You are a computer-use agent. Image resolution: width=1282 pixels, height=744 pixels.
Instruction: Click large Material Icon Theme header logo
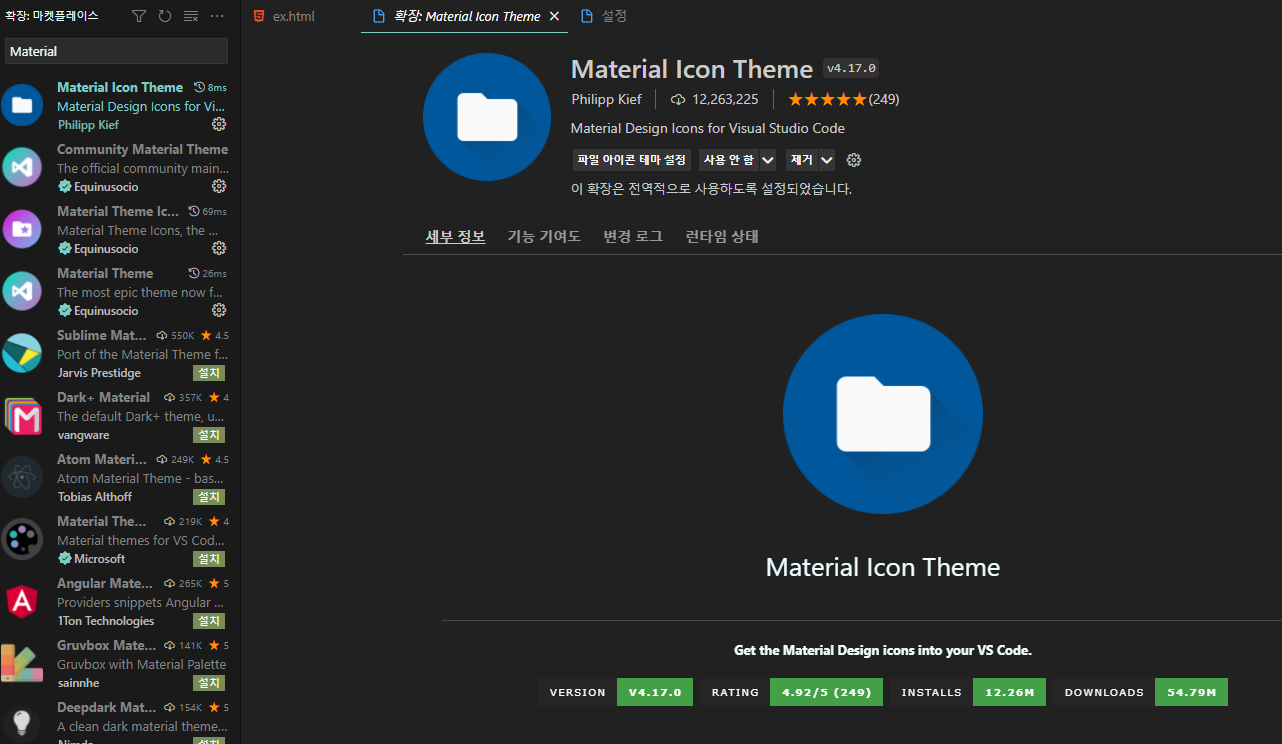[487, 117]
